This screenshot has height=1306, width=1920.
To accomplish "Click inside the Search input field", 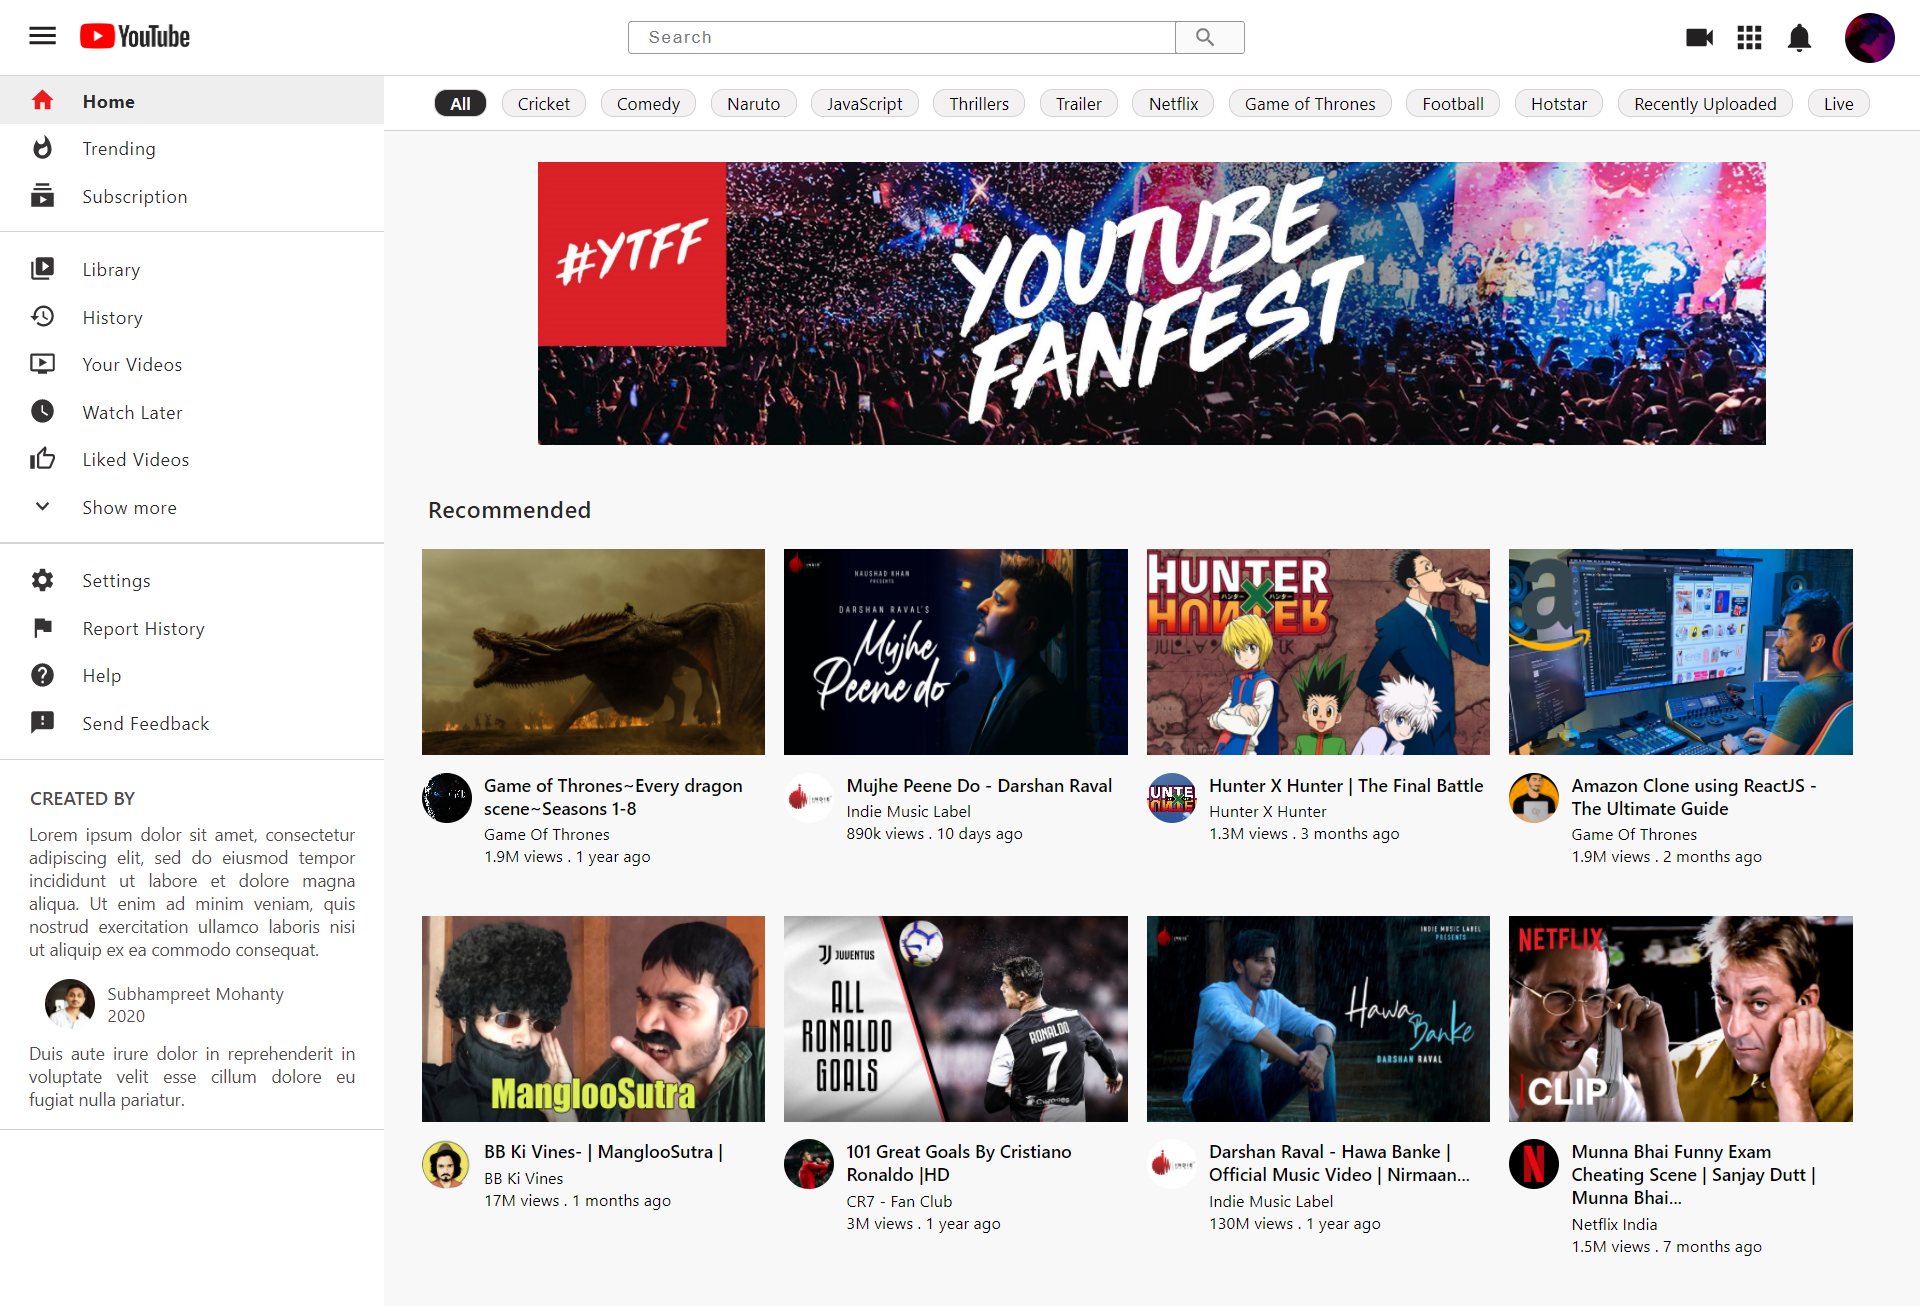I will click(x=900, y=37).
